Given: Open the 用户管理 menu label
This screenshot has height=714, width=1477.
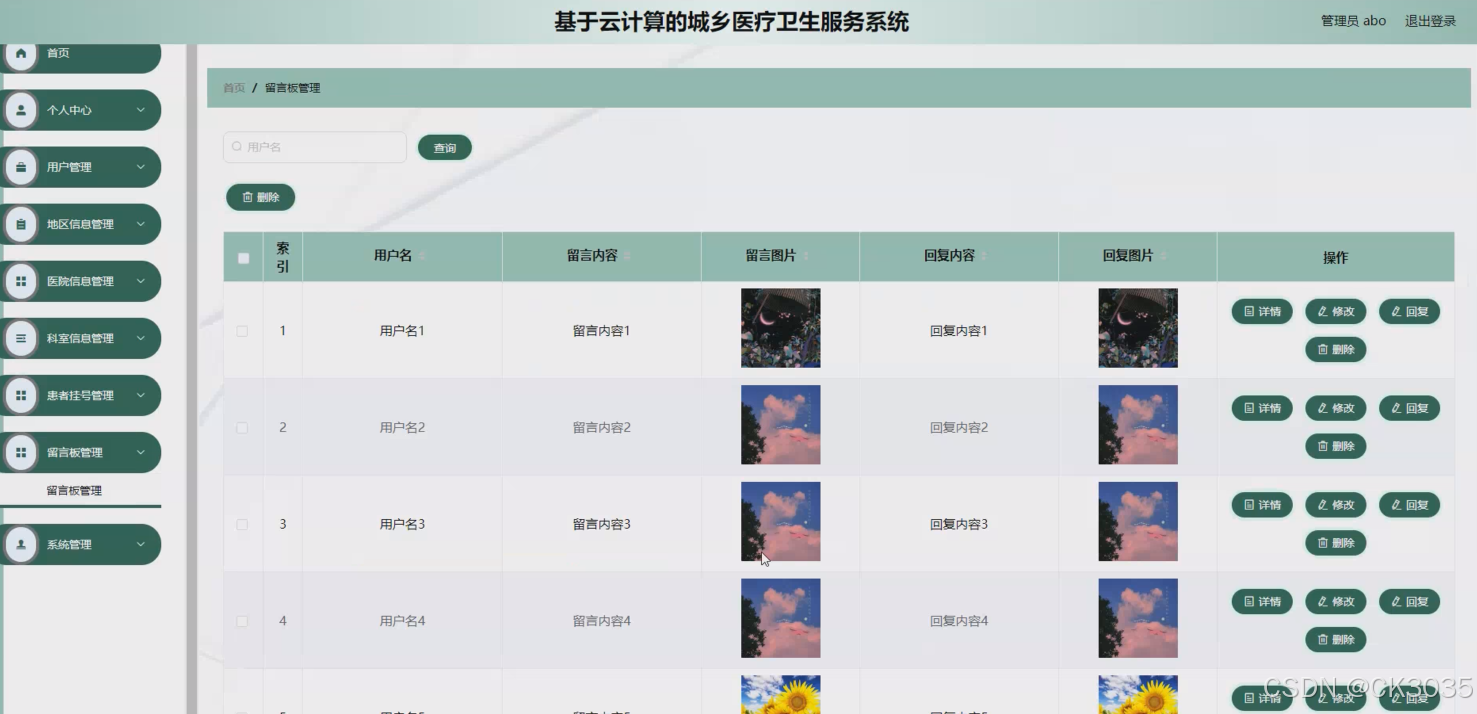Looking at the screenshot, I should click(69, 167).
